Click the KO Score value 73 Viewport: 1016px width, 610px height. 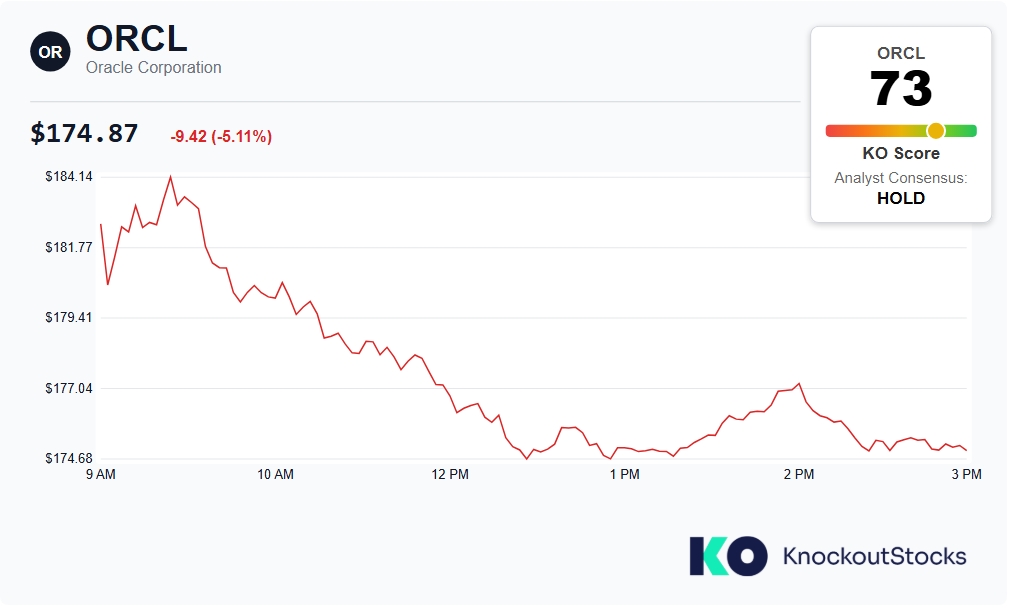click(x=901, y=88)
